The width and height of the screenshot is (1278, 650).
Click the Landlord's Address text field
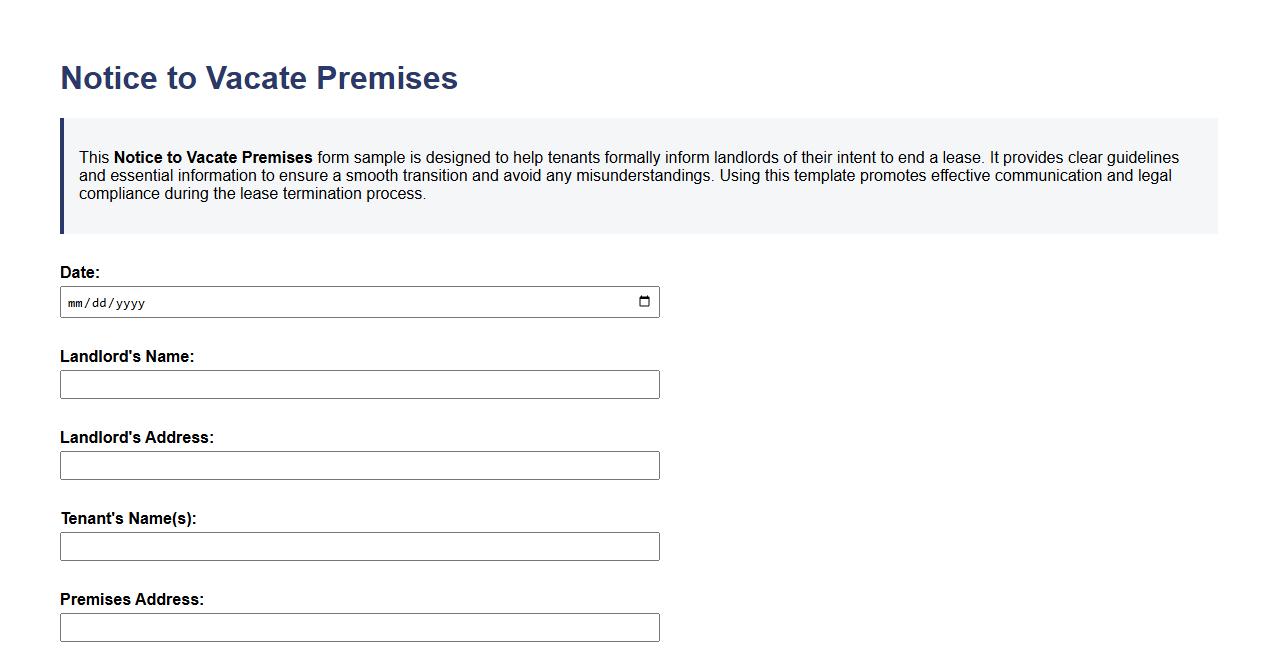360,465
